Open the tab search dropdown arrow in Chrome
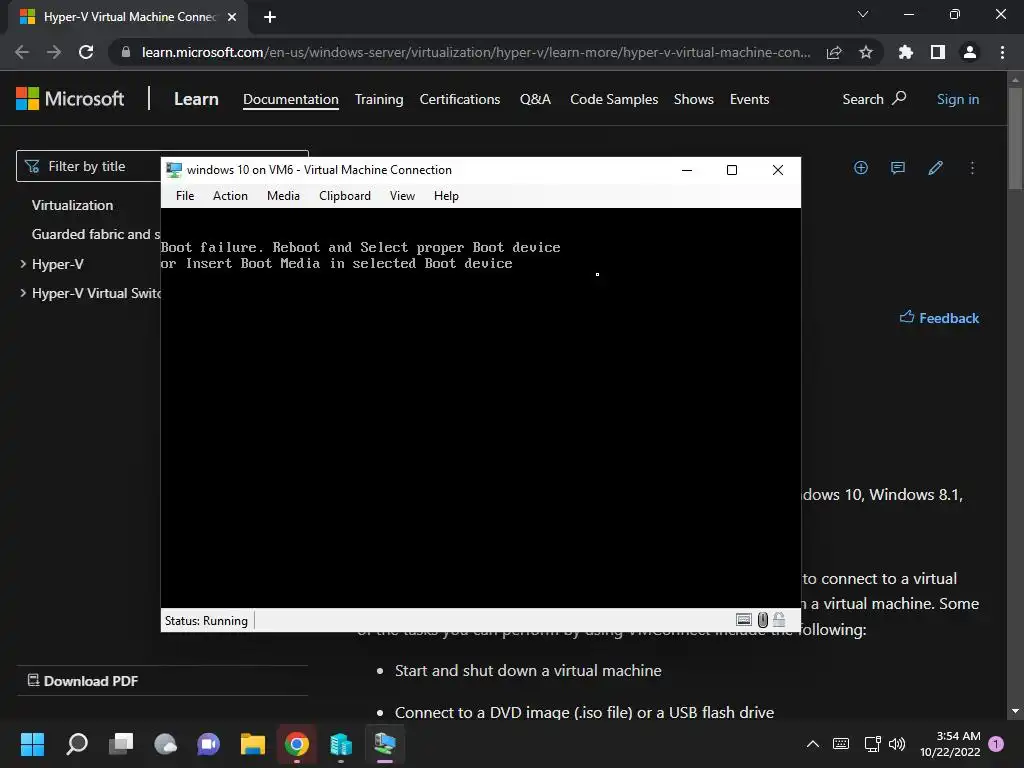 pyautogui.click(x=863, y=14)
